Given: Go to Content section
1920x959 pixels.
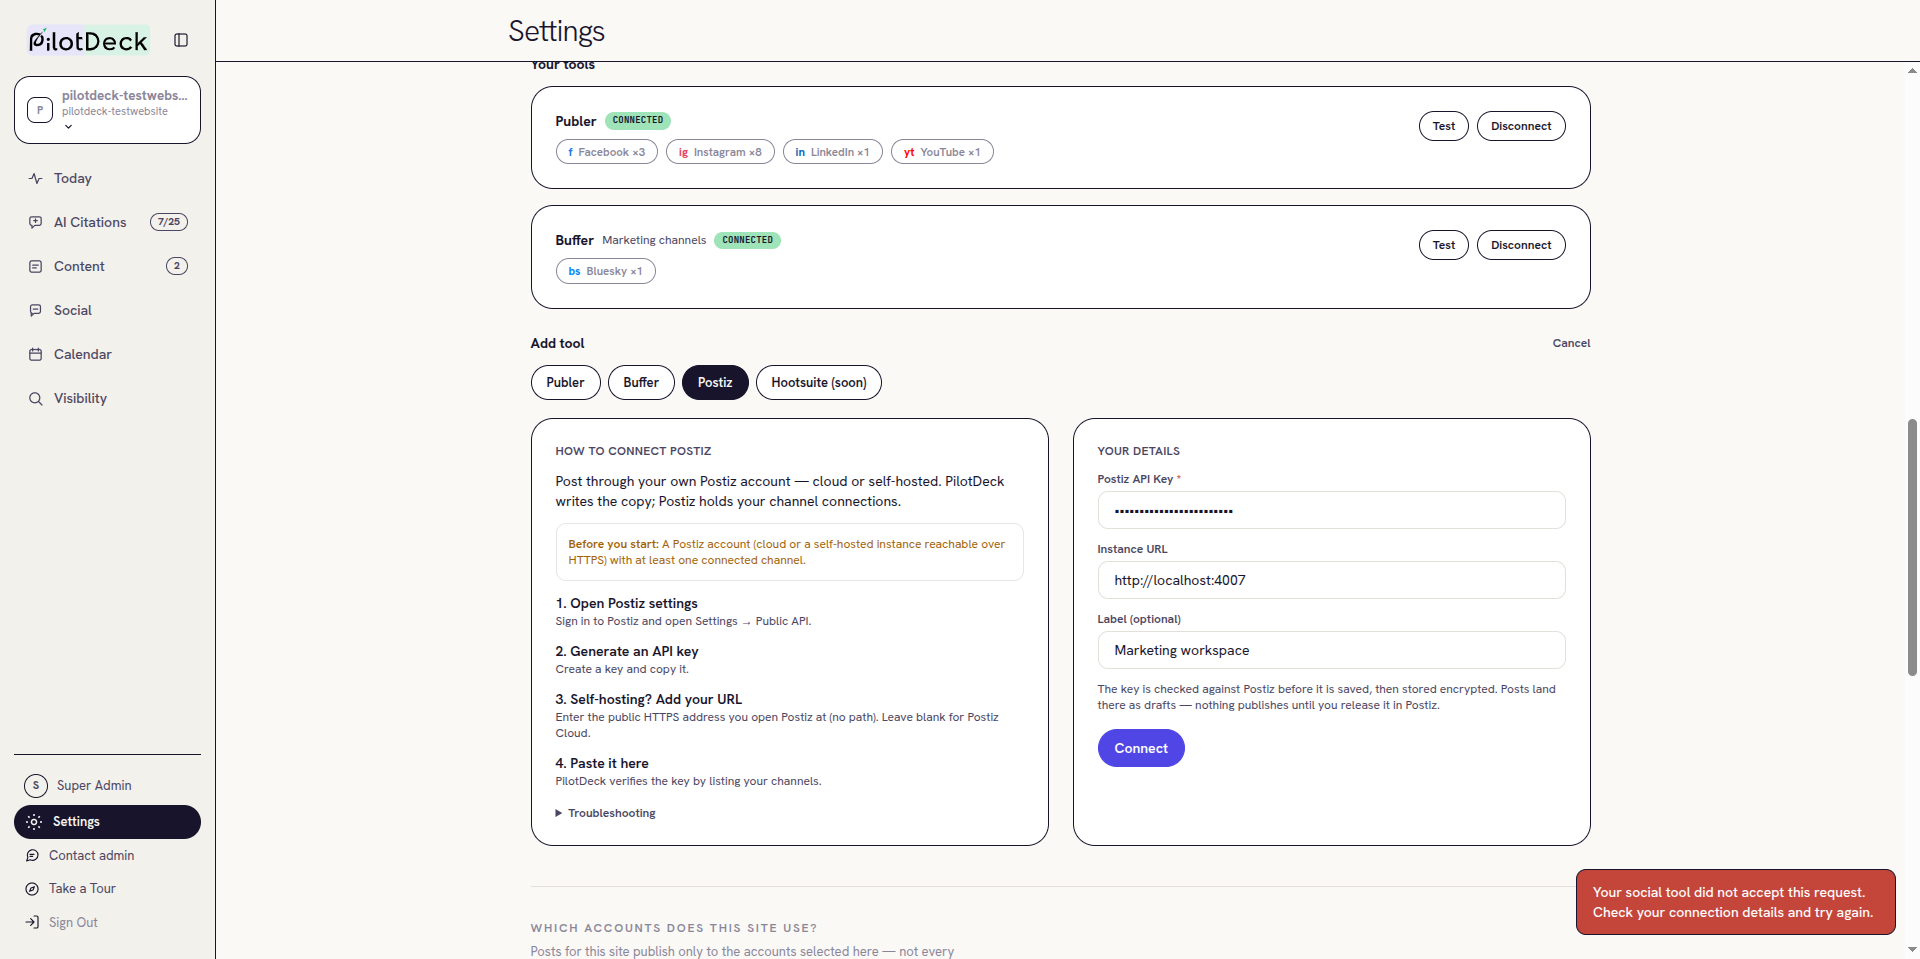Looking at the screenshot, I should click(x=107, y=266).
